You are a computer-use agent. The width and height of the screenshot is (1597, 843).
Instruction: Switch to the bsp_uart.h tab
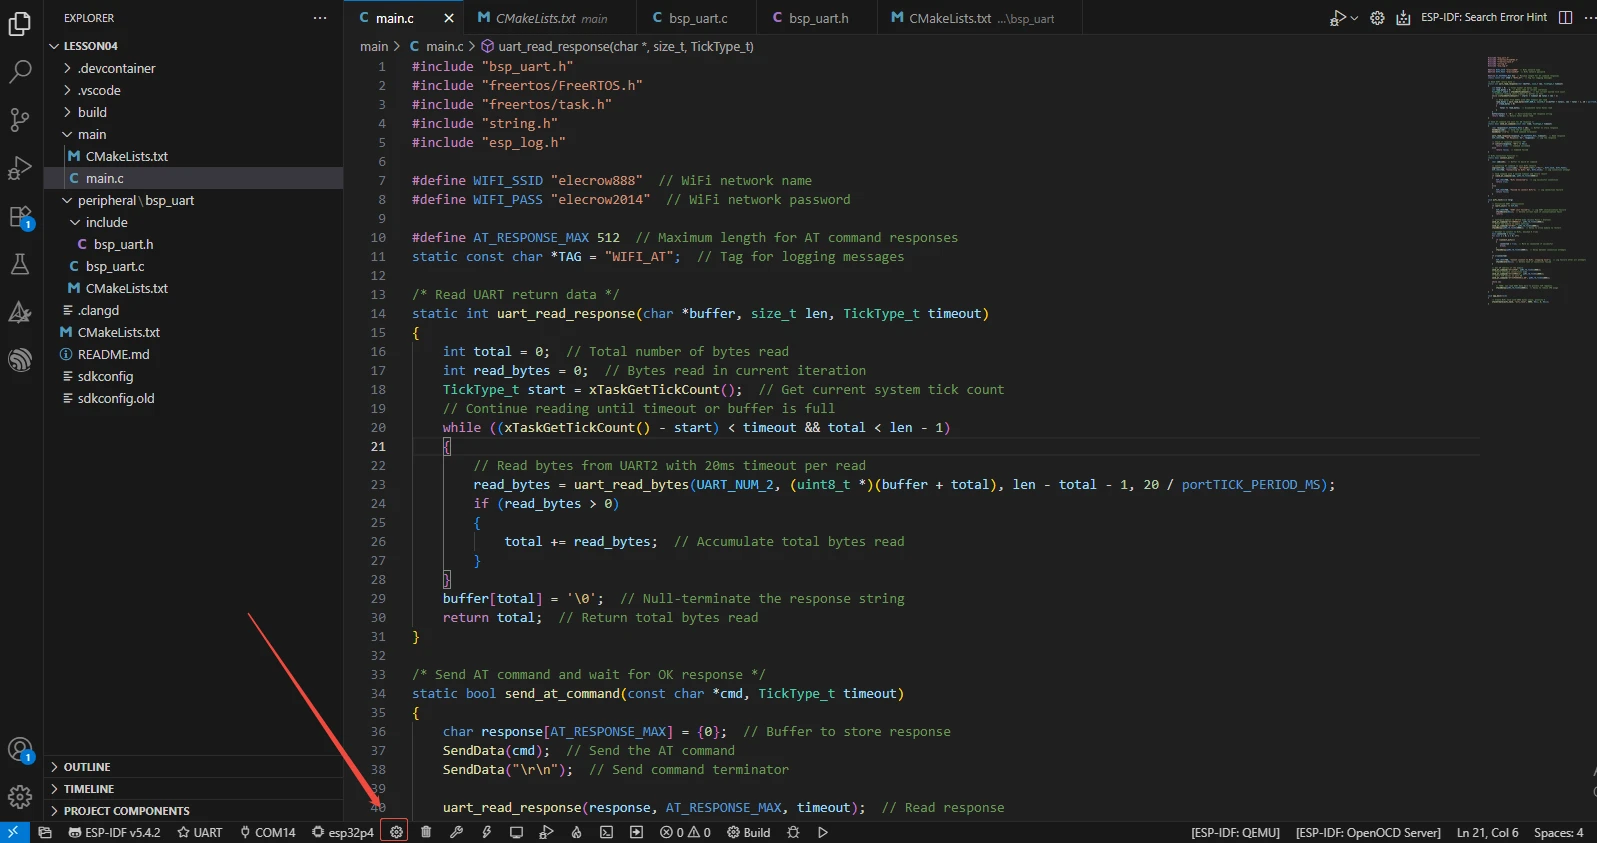tap(817, 18)
